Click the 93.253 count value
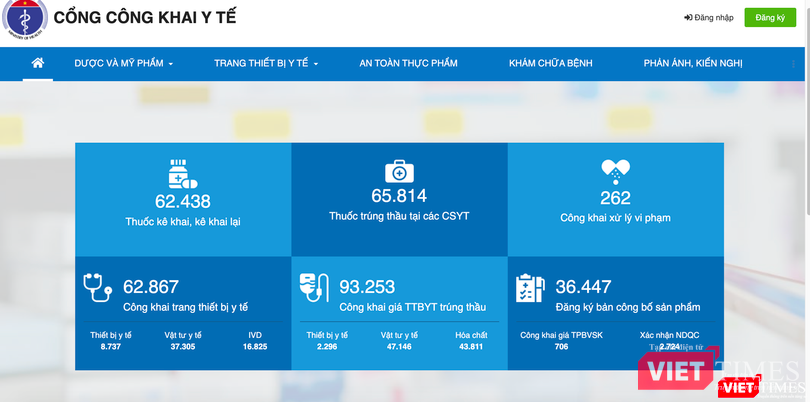 (367, 286)
